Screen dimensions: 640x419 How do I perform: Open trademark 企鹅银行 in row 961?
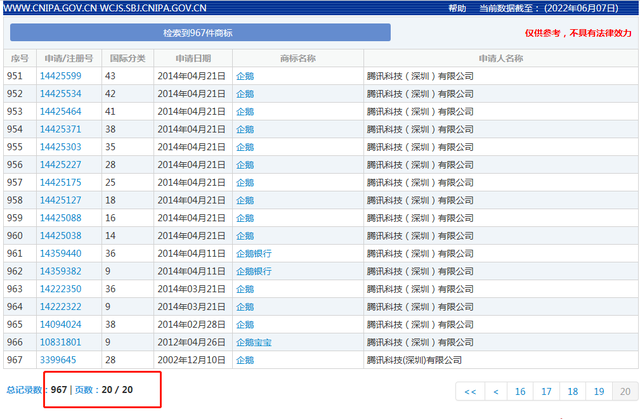point(254,253)
